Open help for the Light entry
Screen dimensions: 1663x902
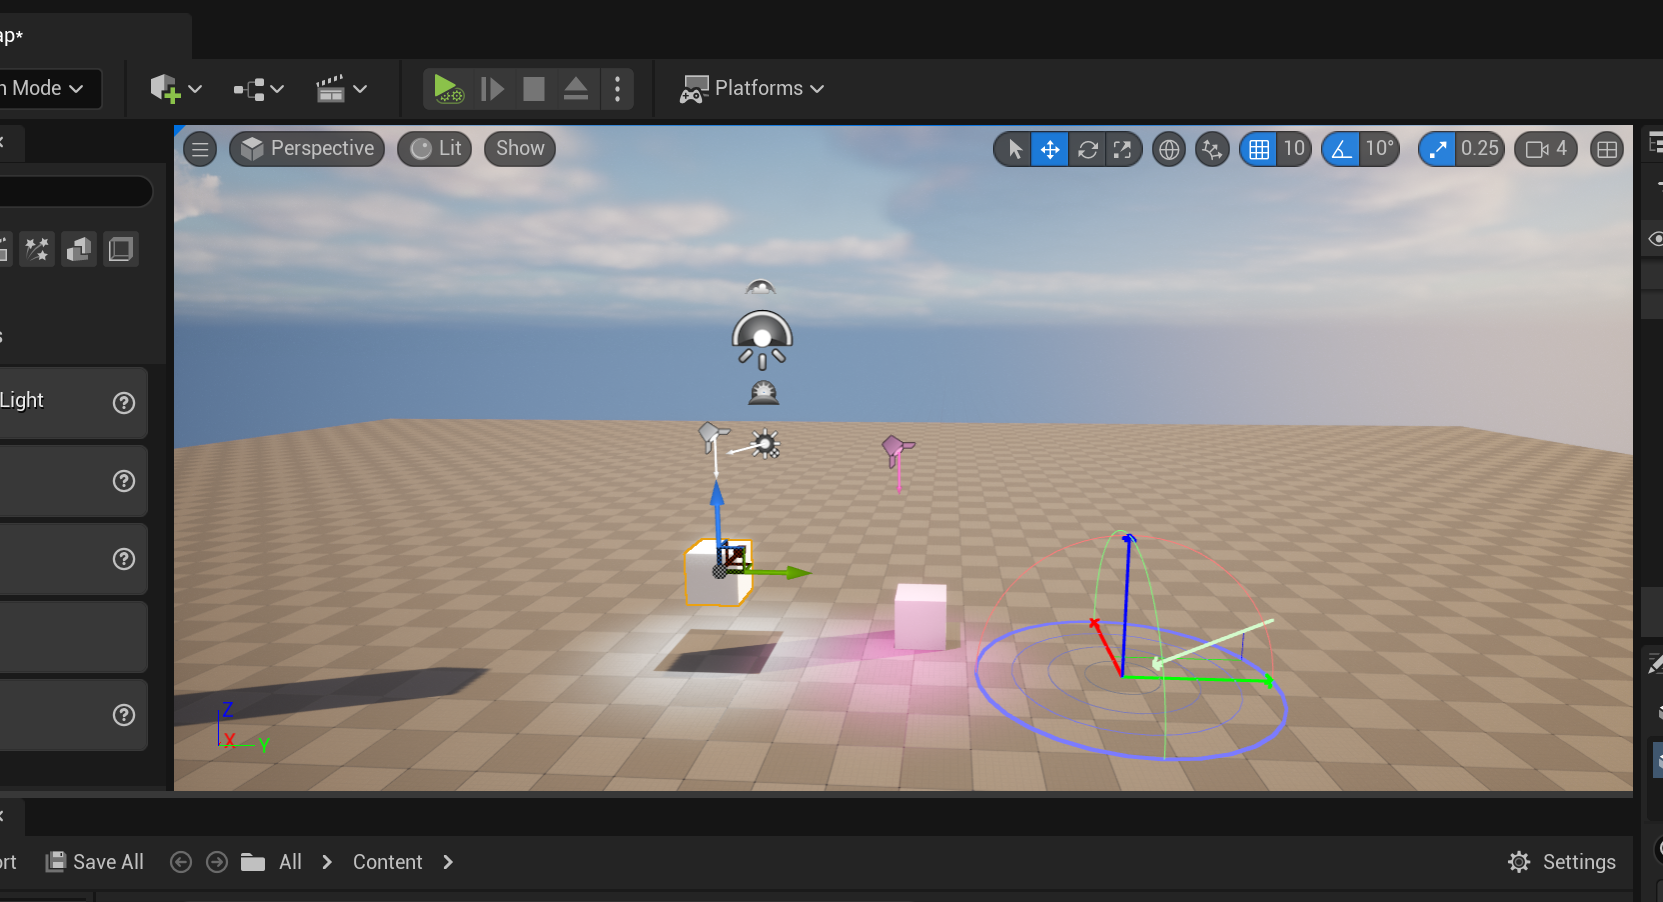click(x=124, y=403)
